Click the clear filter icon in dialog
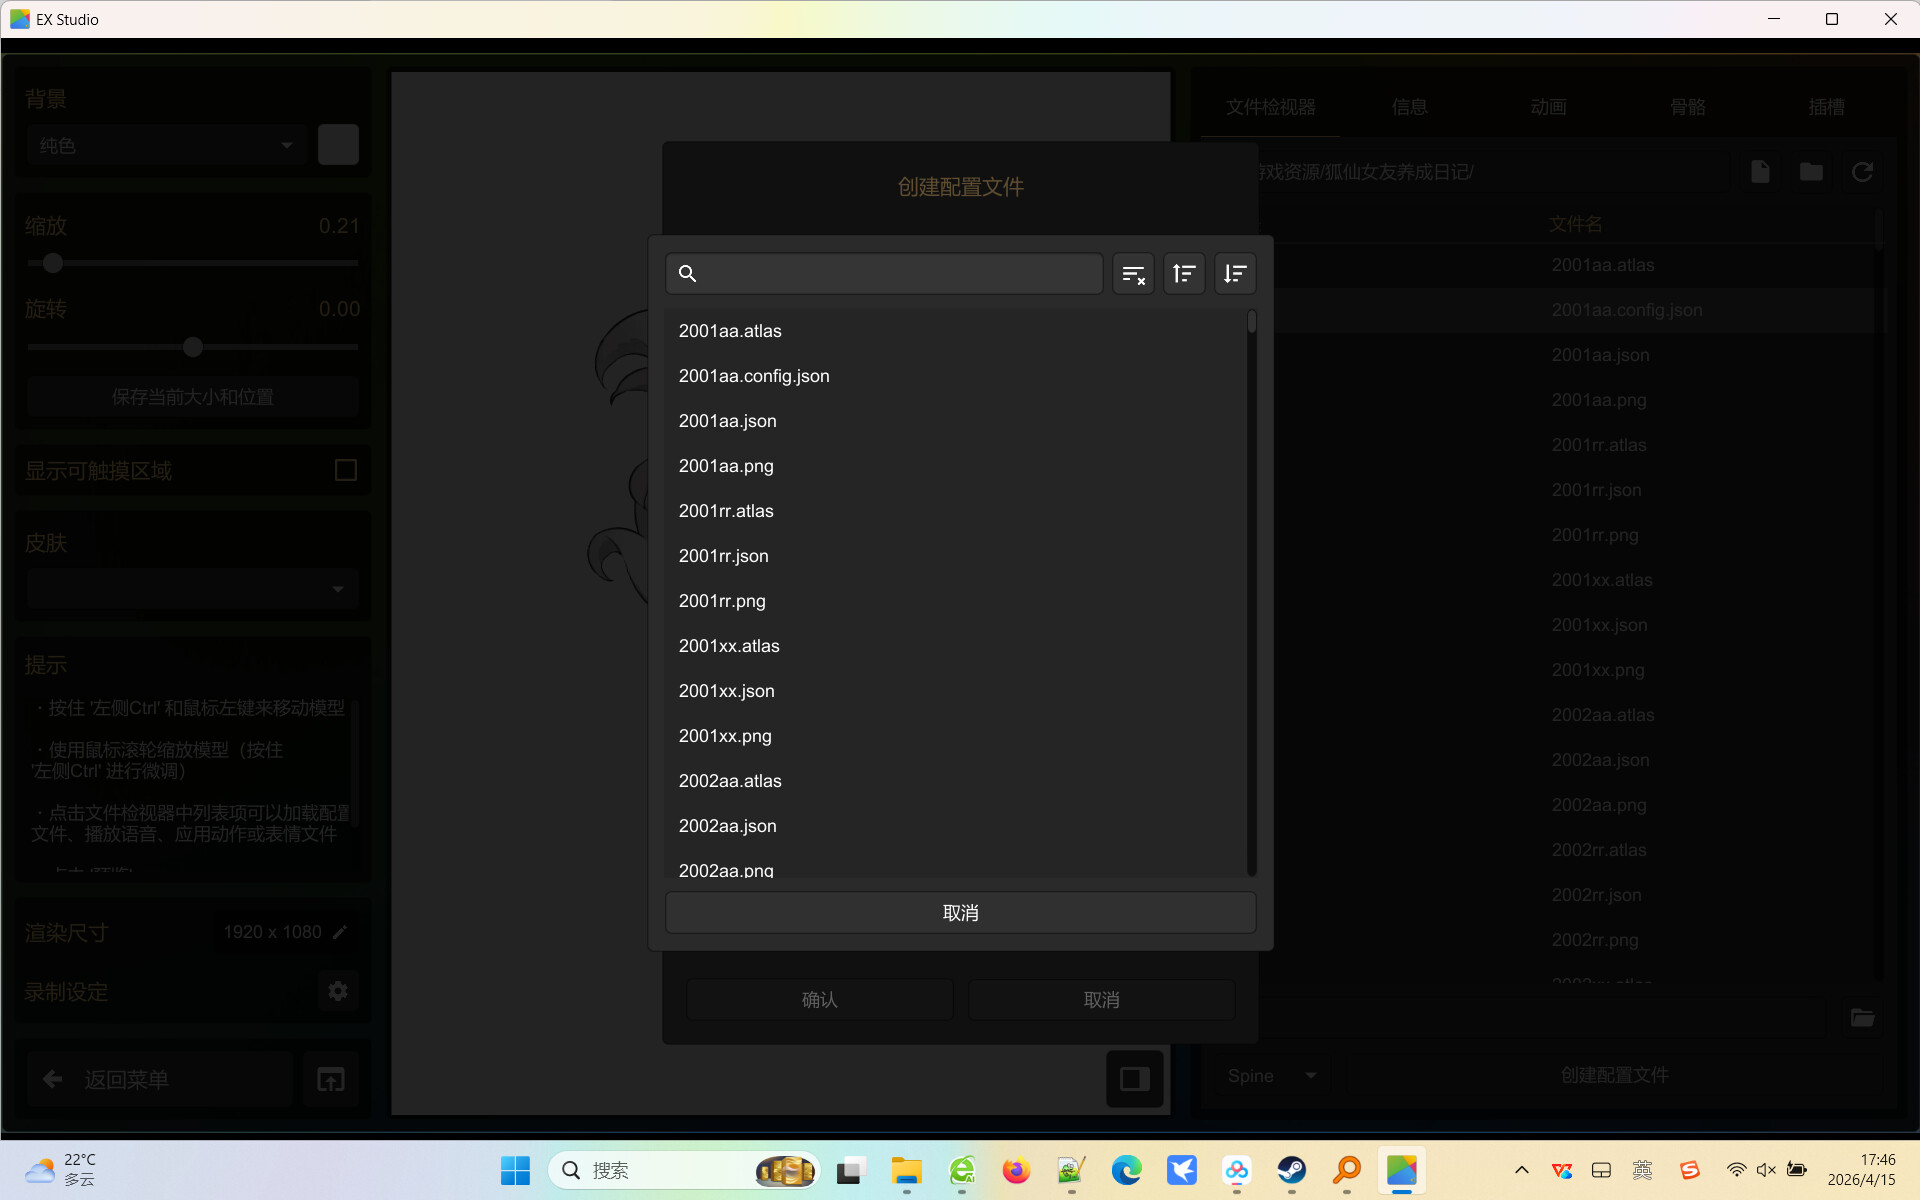The image size is (1920, 1200). pos(1133,274)
